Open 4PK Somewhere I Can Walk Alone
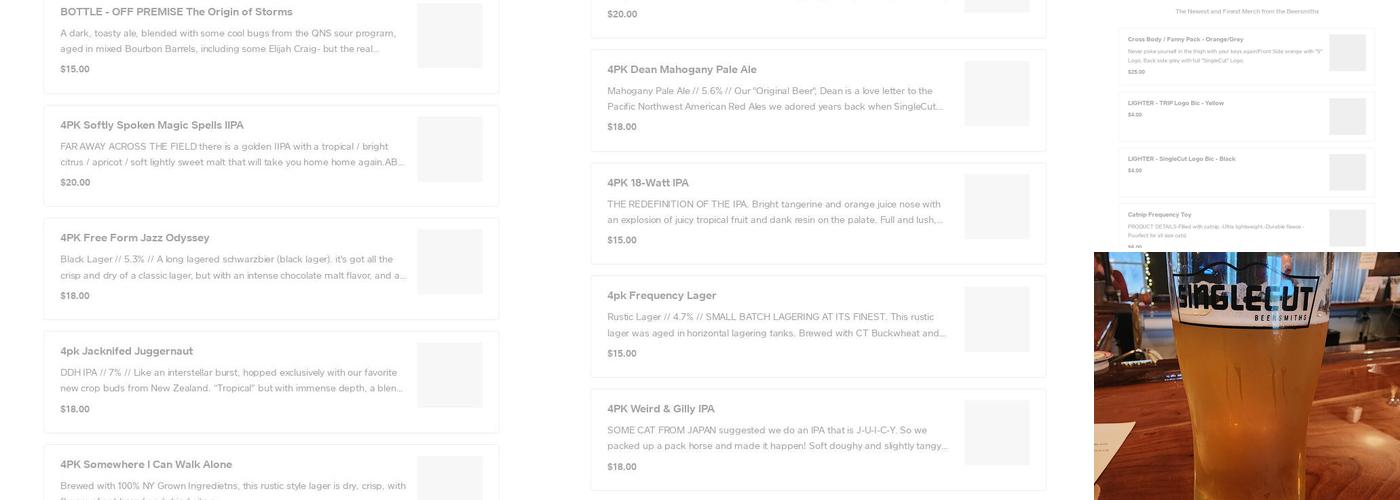The width and height of the screenshot is (1400, 500). [146, 464]
